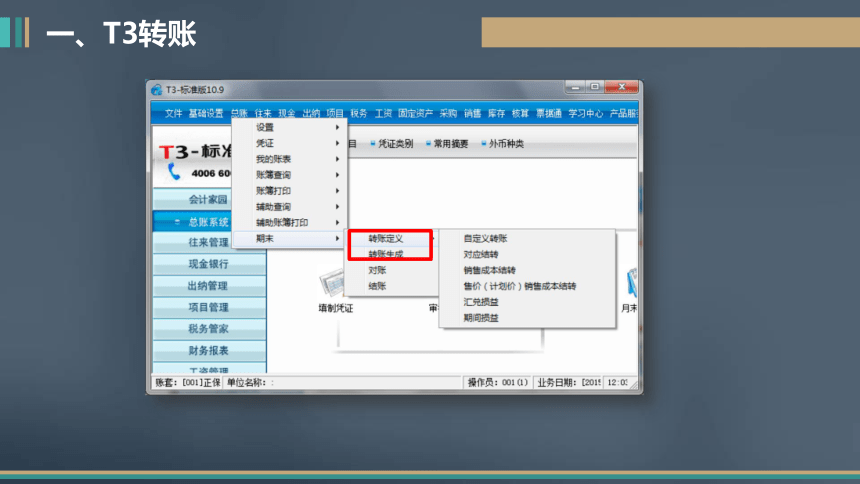The width and height of the screenshot is (860, 484).
Task: Collapse the 总账系统 minus icon in sidebar
Action: (177, 222)
